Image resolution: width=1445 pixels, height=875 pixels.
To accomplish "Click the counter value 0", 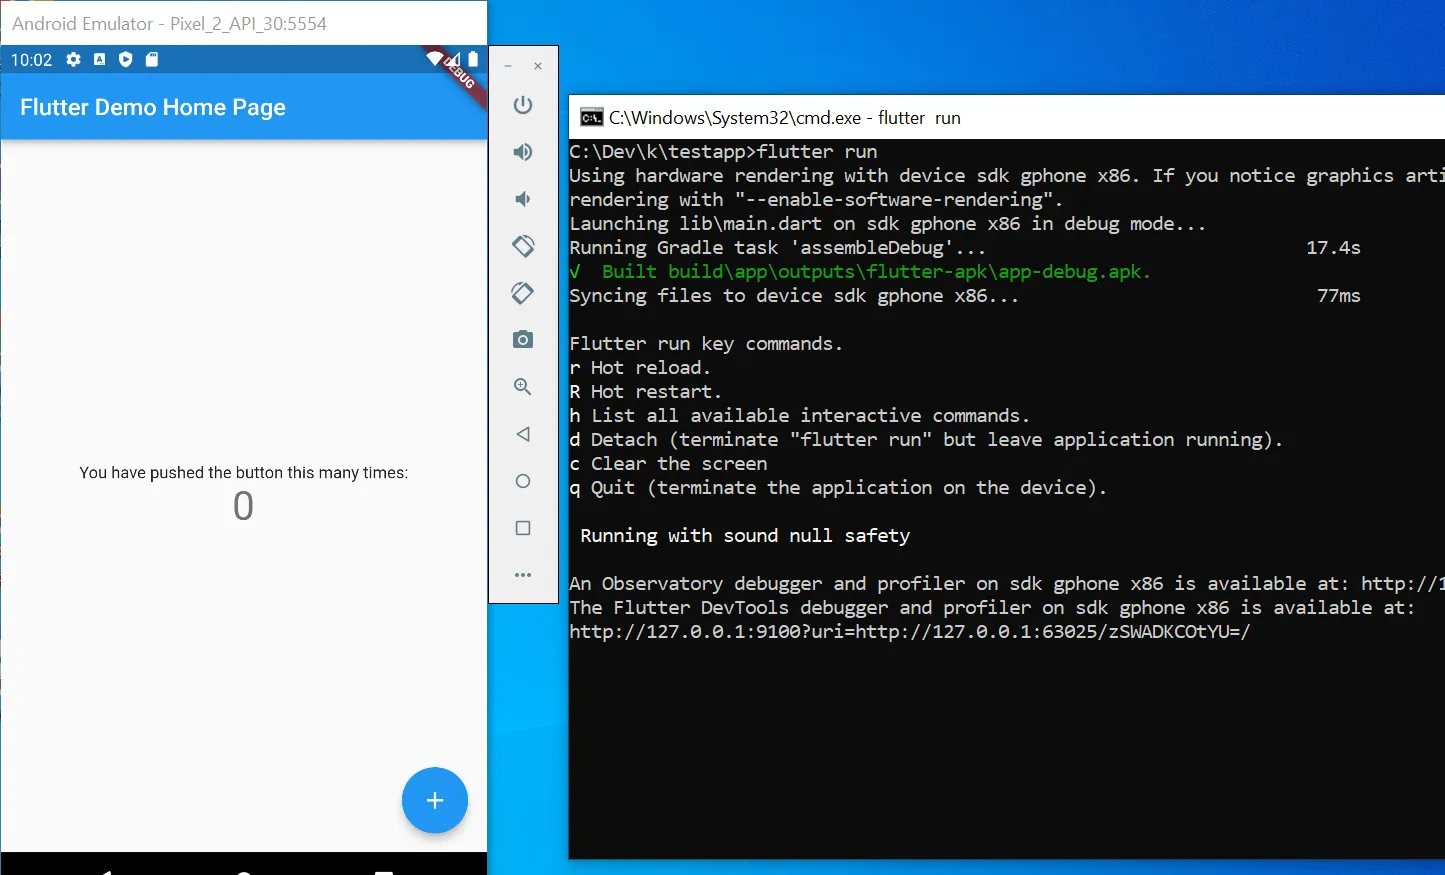I will click(x=243, y=506).
